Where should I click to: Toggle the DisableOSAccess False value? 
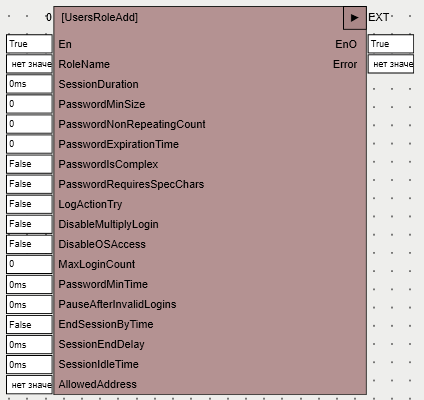click(x=29, y=244)
